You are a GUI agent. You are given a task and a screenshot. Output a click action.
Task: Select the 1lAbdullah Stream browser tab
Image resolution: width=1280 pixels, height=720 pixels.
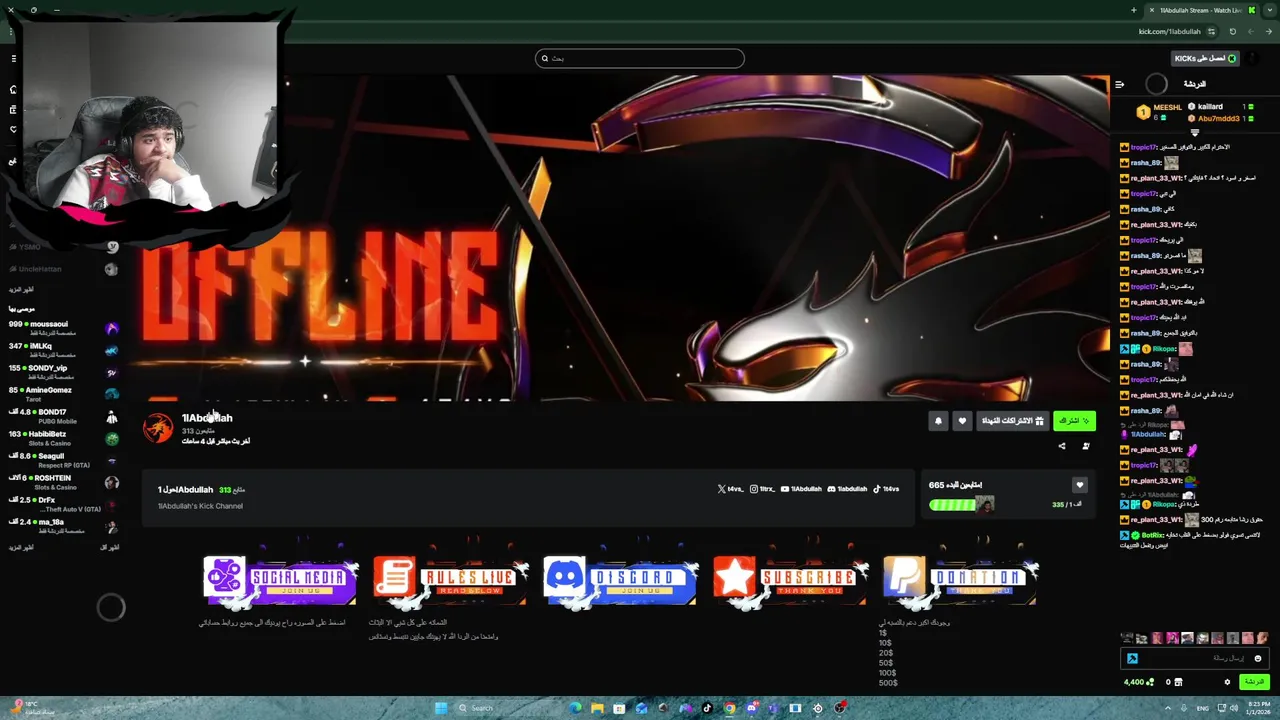tap(1200, 10)
